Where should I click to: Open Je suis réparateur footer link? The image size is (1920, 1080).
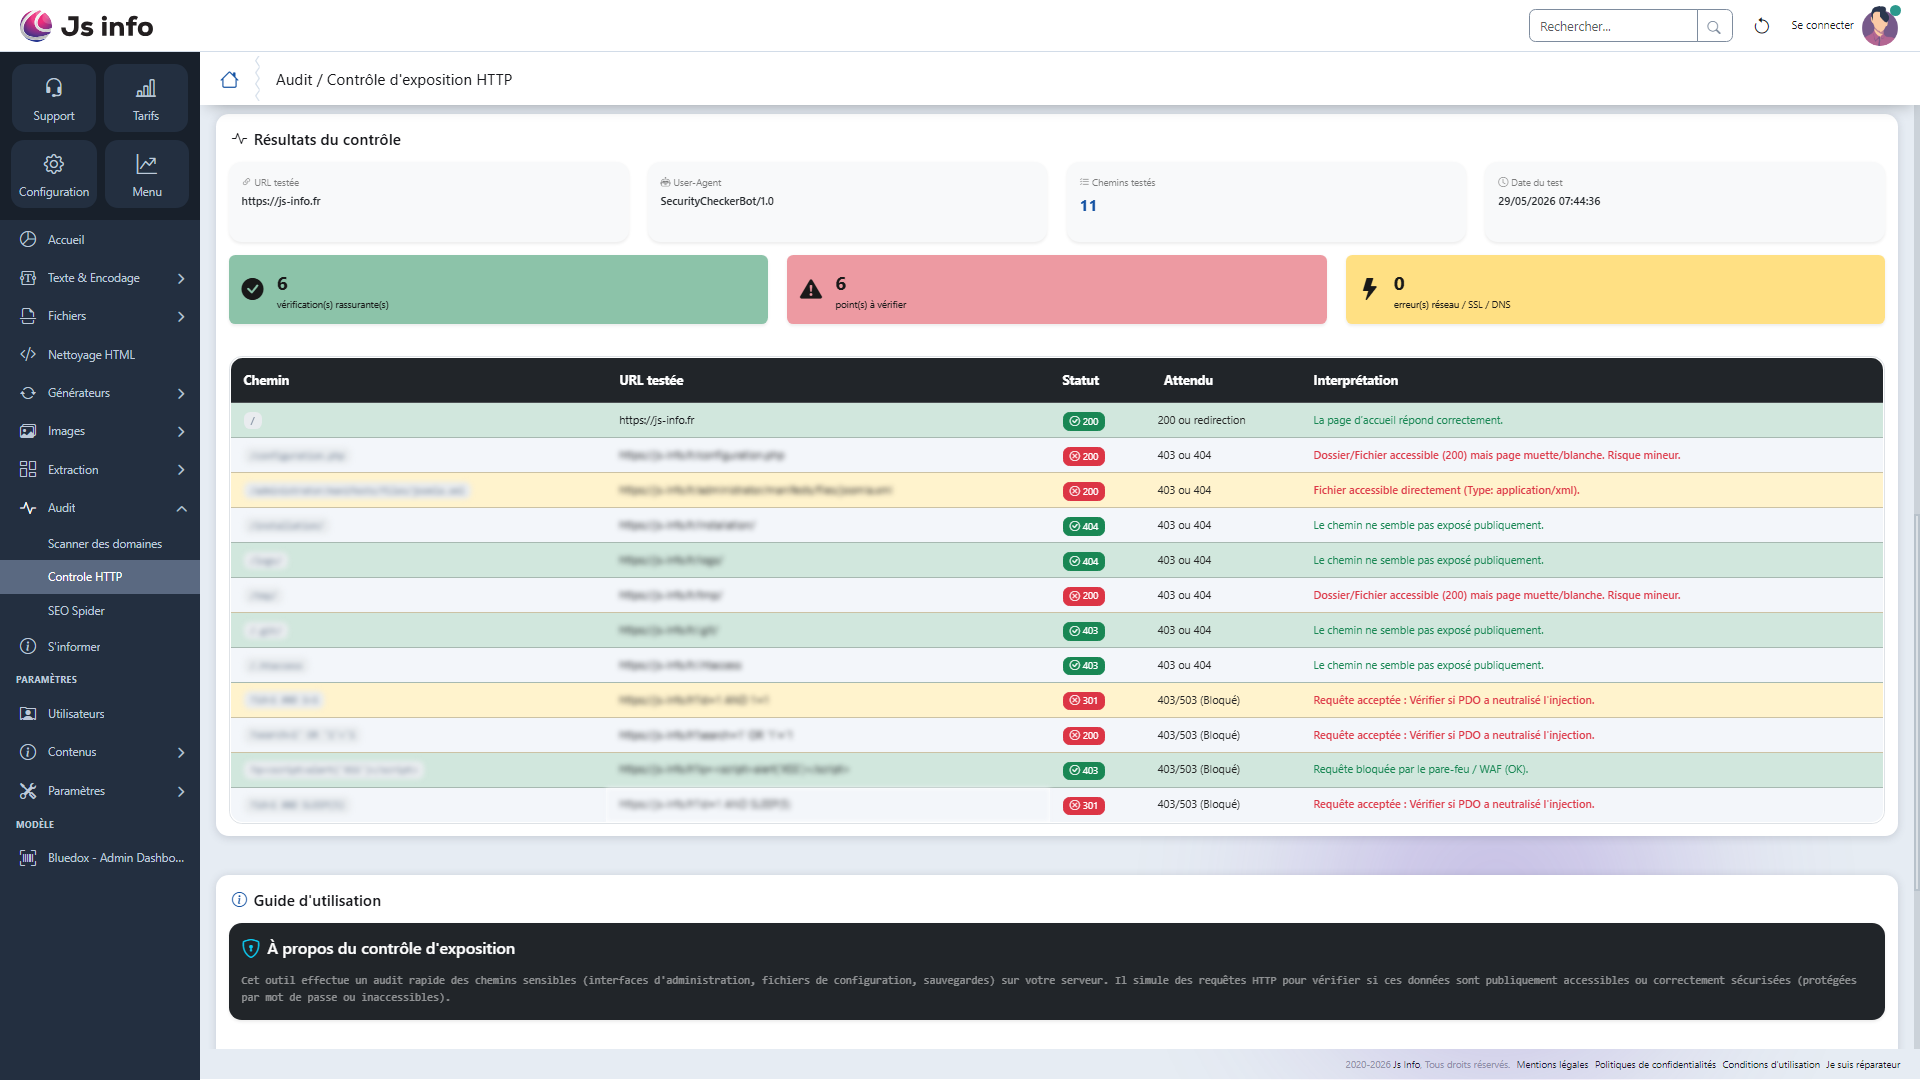(x=1863, y=1065)
